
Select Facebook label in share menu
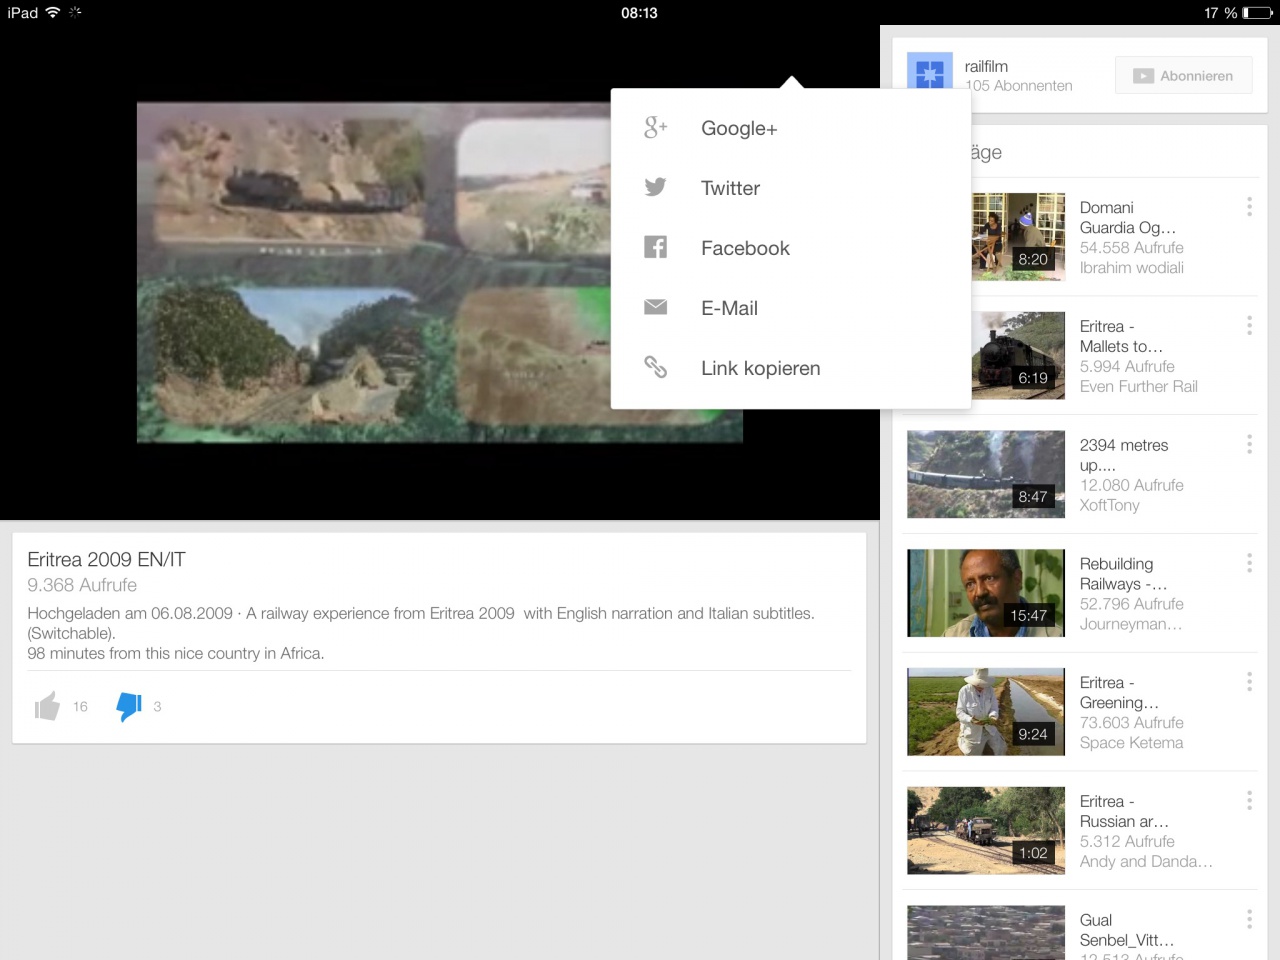tap(745, 248)
